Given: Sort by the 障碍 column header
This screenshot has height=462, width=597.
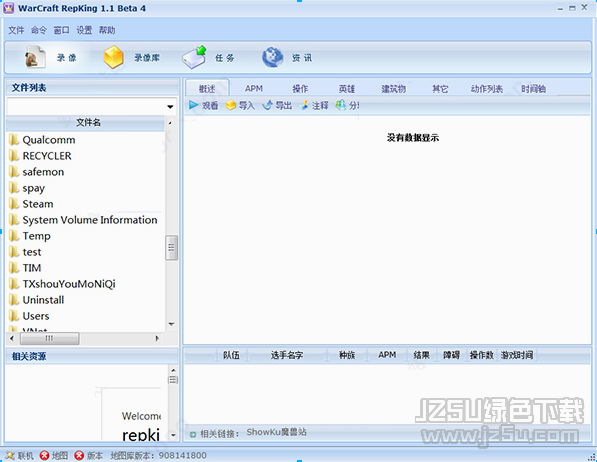Looking at the screenshot, I should pos(451,355).
